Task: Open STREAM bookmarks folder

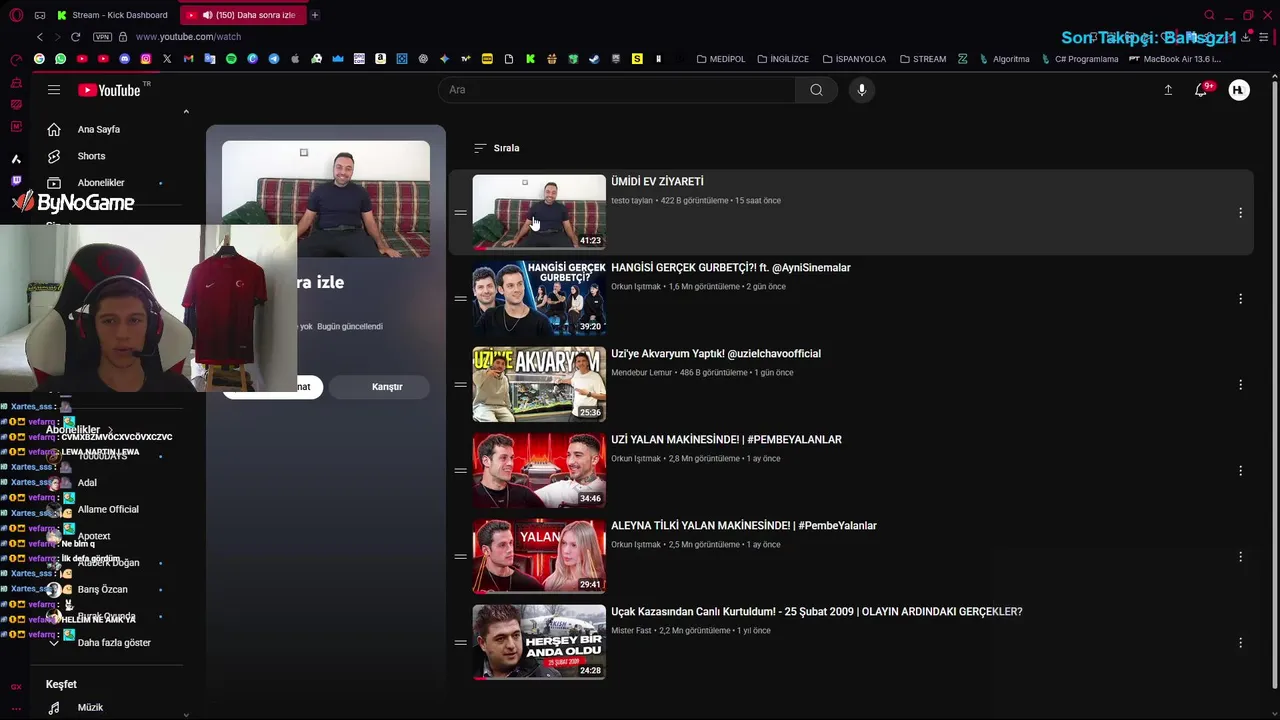Action: coord(923,59)
